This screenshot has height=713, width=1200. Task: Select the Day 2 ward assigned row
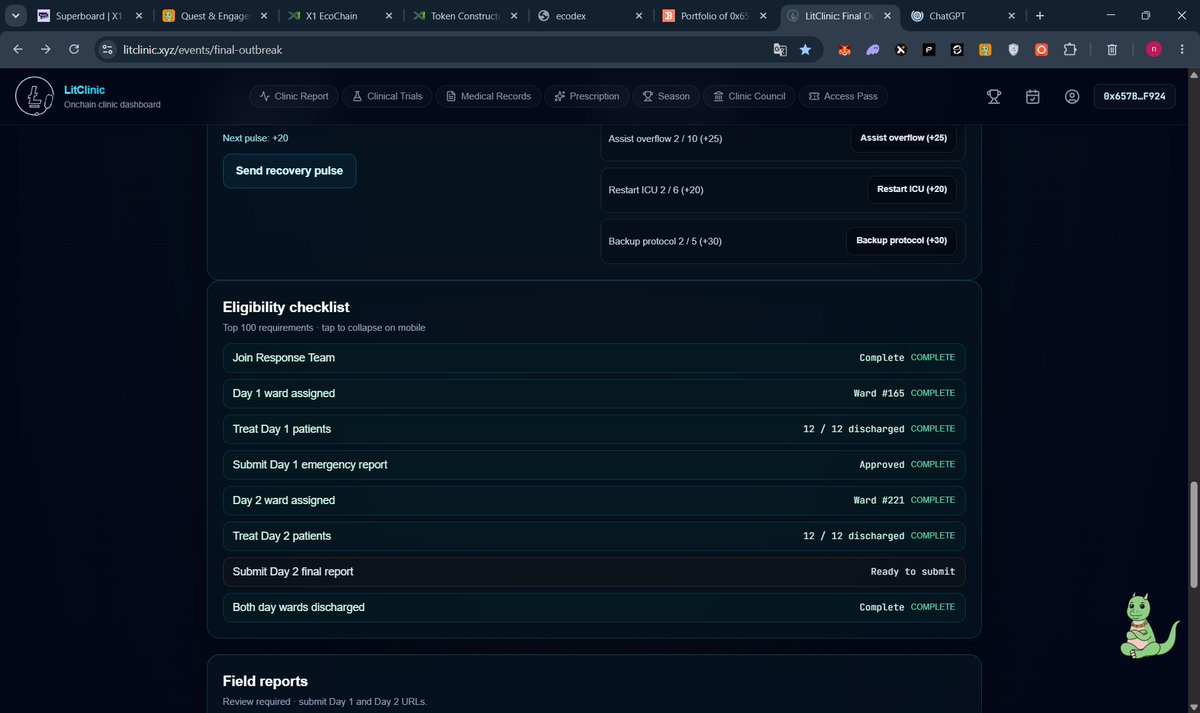tap(594, 500)
